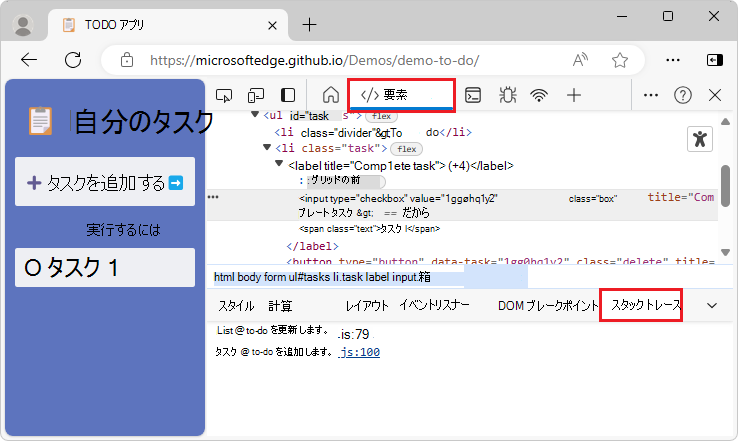Open DevTools help question mark icon

pos(682,95)
